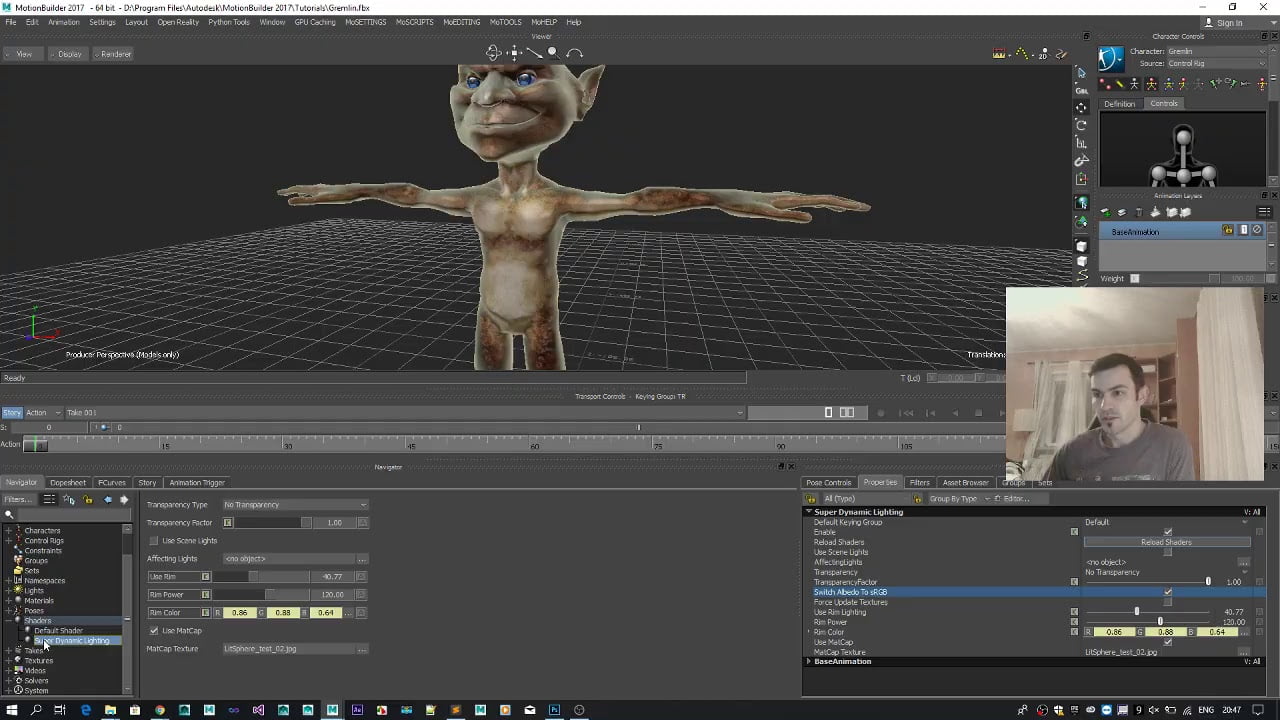Mute the BaseAnimation layer
1280x720 pixels.
1257,231
